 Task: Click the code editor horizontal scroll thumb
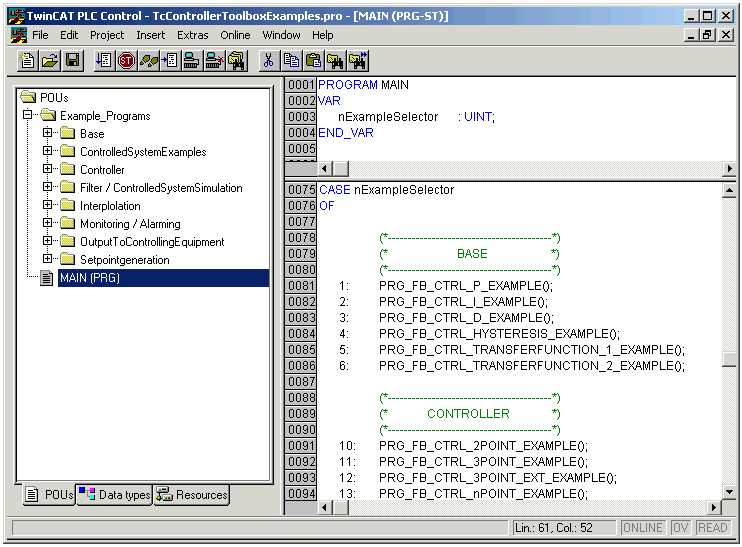pyautogui.click(x=341, y=508)
